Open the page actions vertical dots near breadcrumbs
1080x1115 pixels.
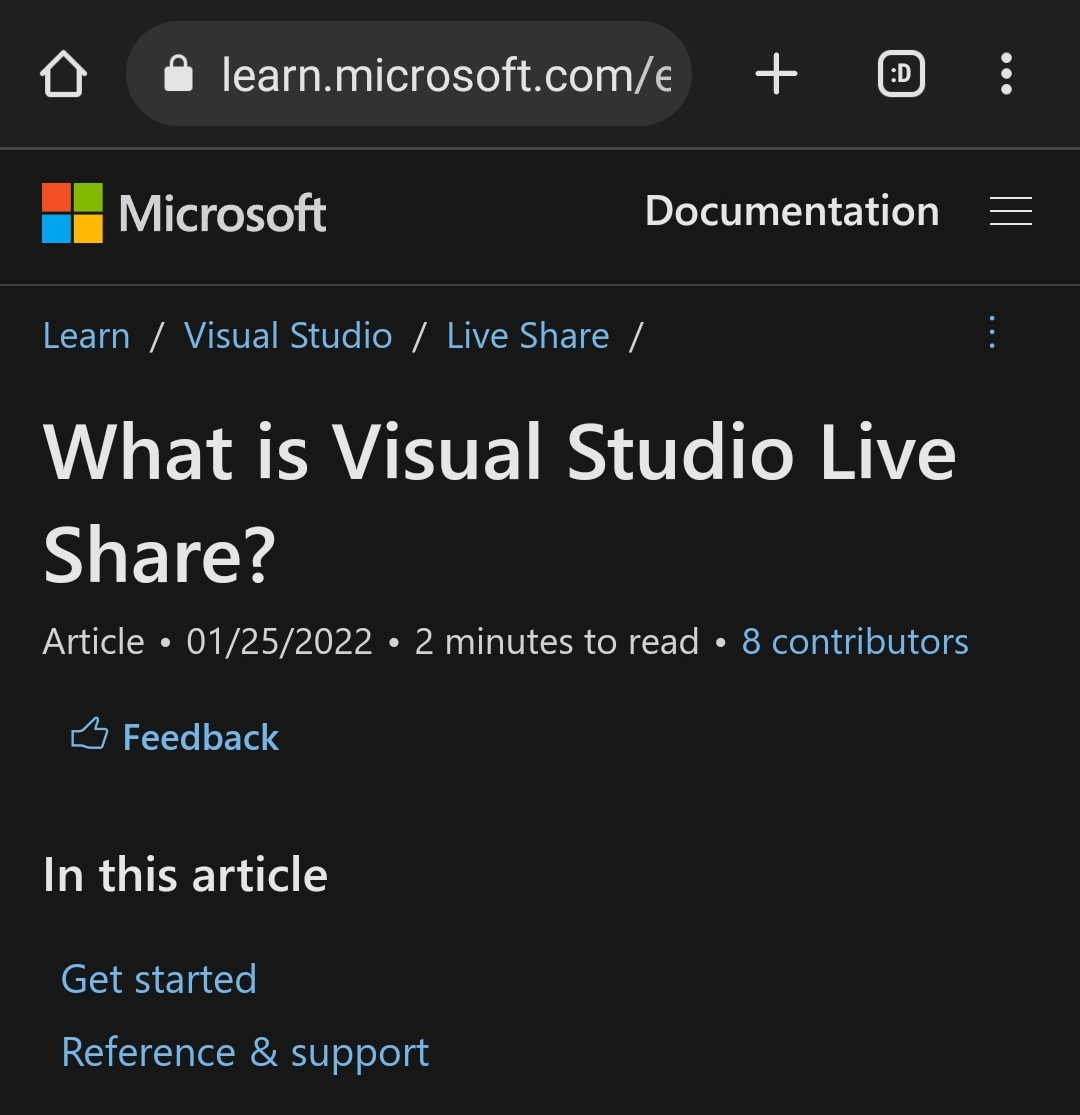click(x=991, y=333)
